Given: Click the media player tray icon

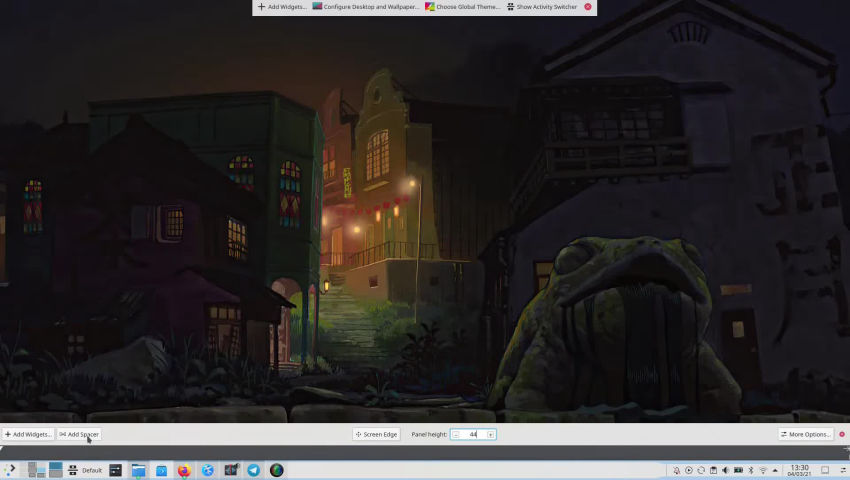Looking at the screenshot, I should pos(689,470).
